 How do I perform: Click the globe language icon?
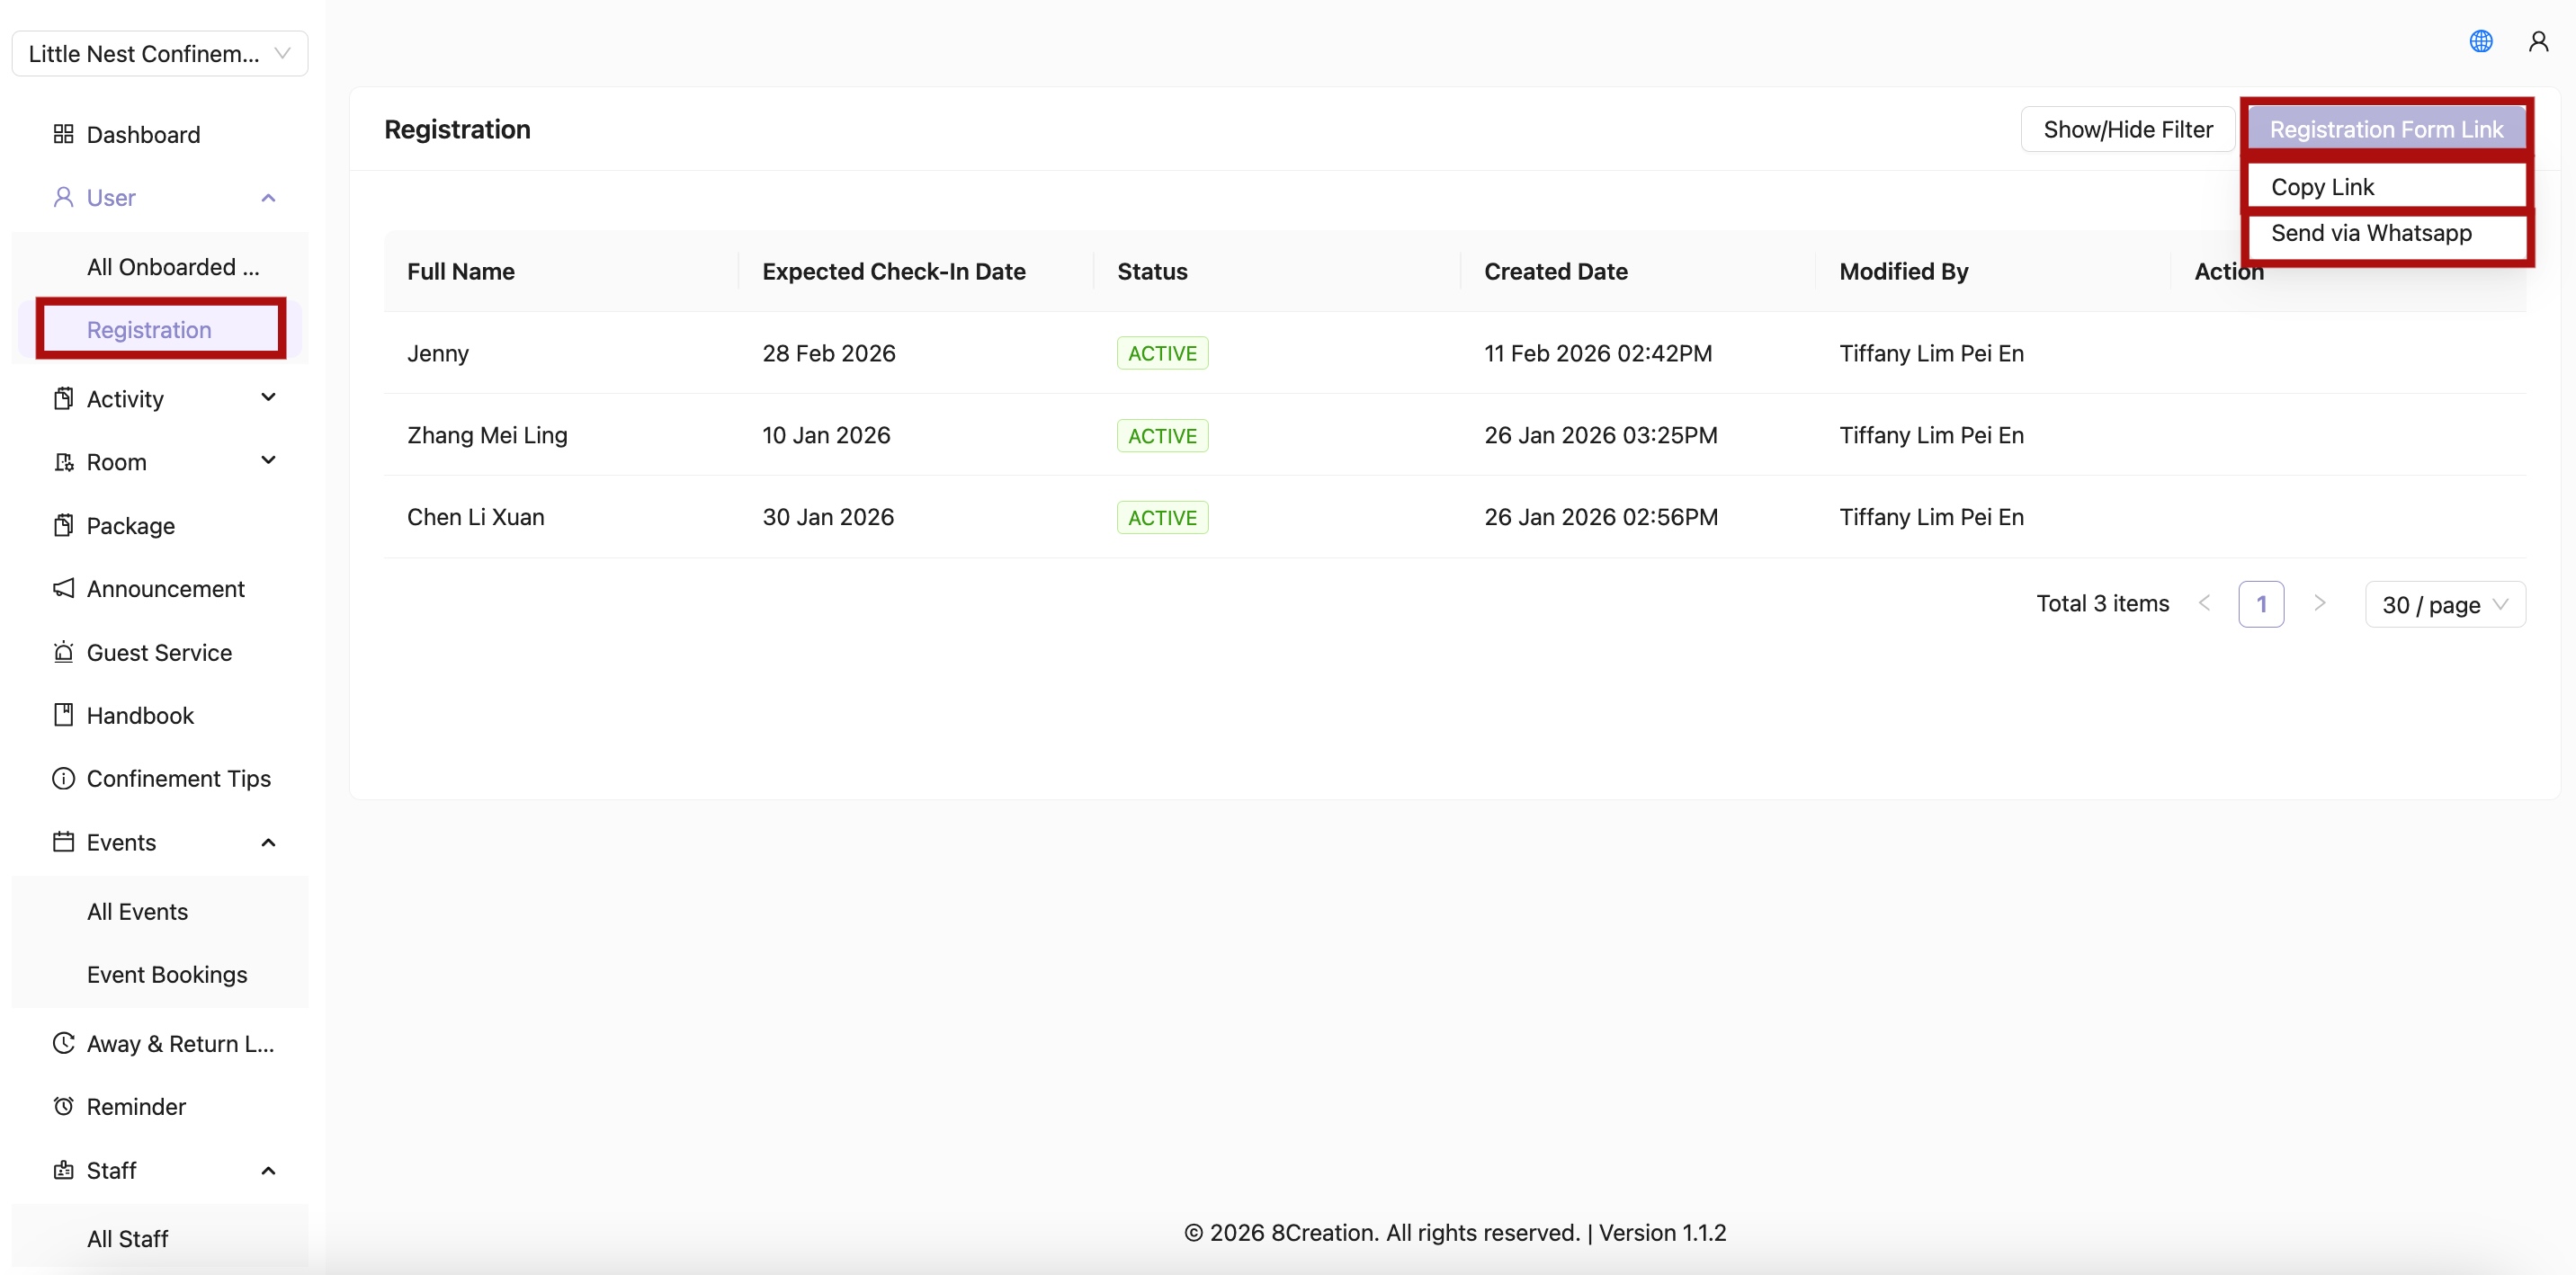tap(2481, 41)
